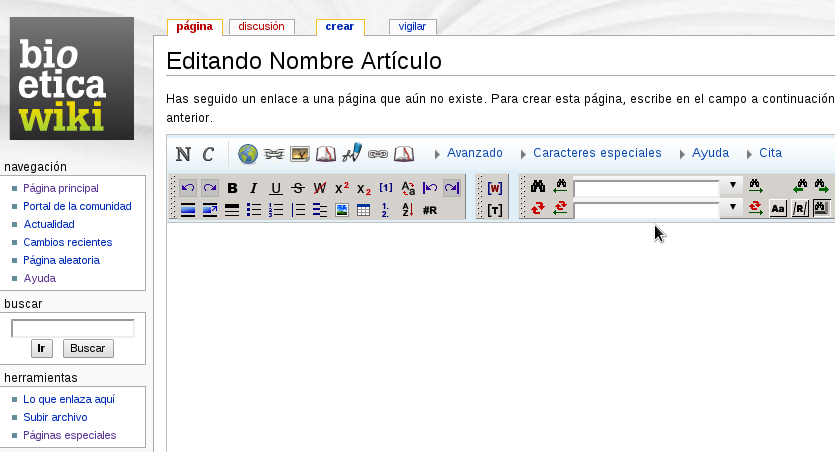Image resolution: width=835 pixels, height=452 pixels.
Task: Switch to the discusión tab
Action: pos(261,27)
